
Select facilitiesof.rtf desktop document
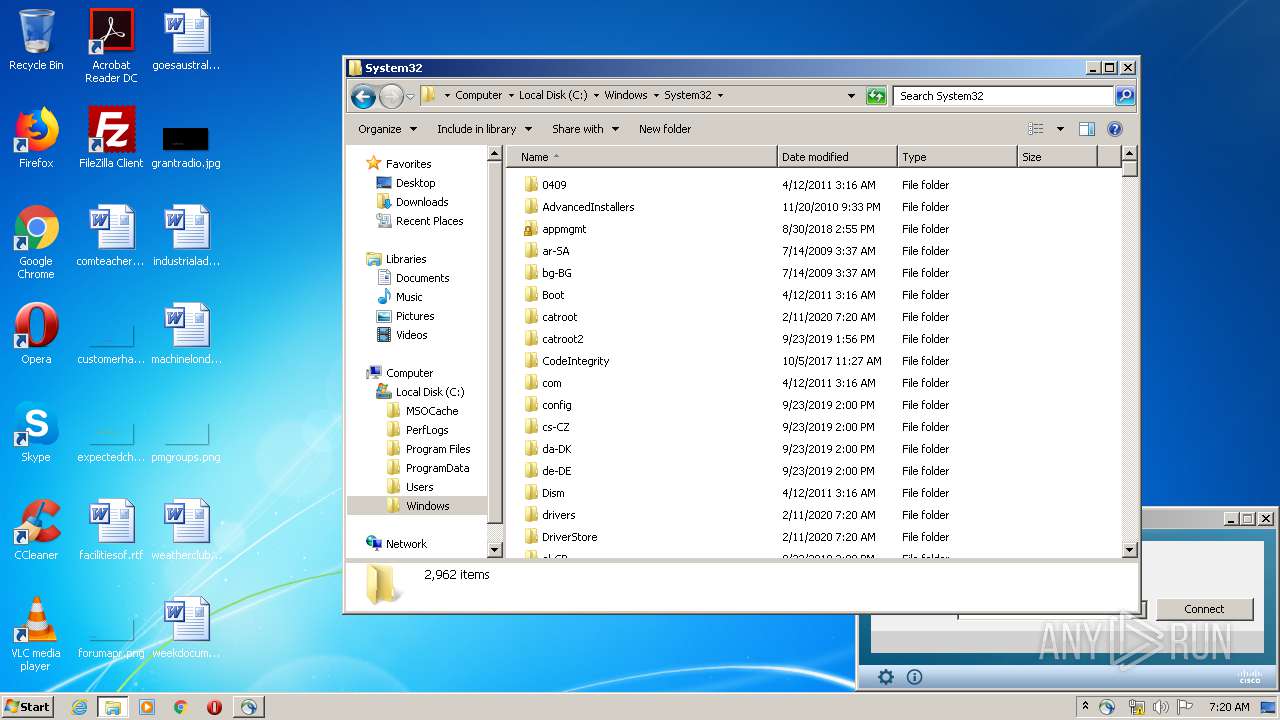coord(111,530)
